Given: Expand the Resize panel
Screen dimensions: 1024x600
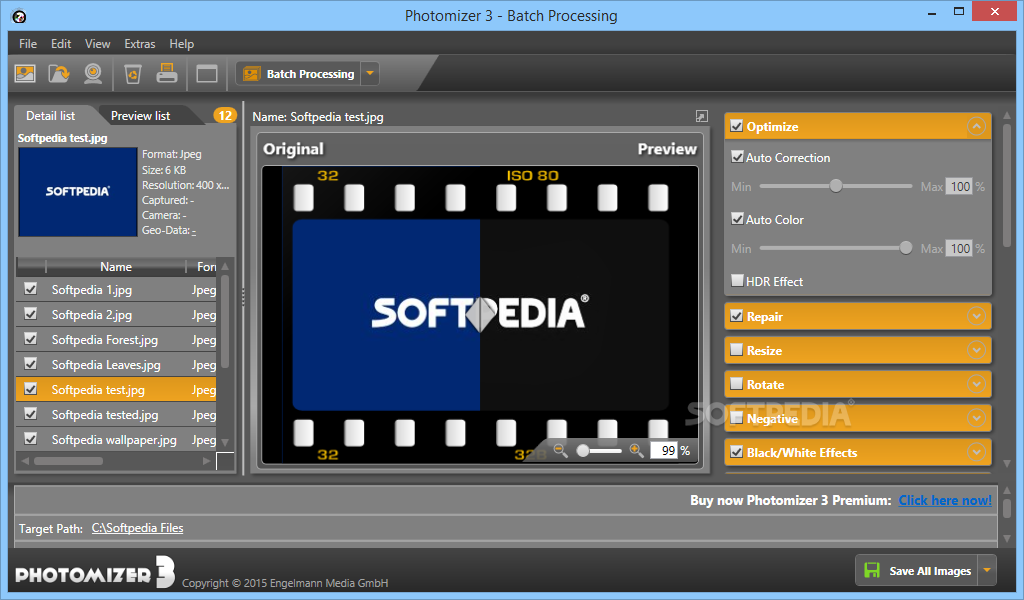Looking at the screenshot, I should tap(976, 350).
